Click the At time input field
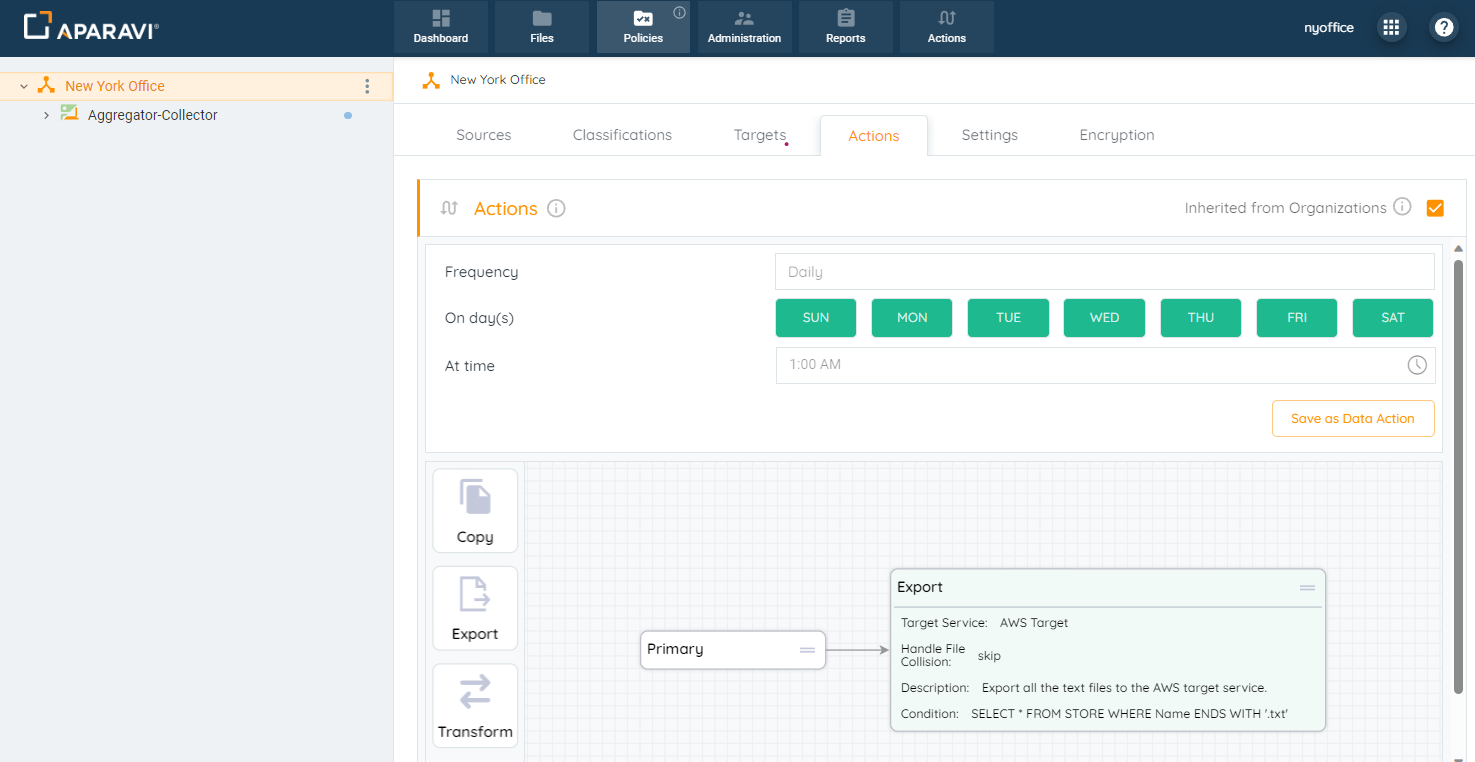This screenshot has width=1475, height=762. (1090, 365)
